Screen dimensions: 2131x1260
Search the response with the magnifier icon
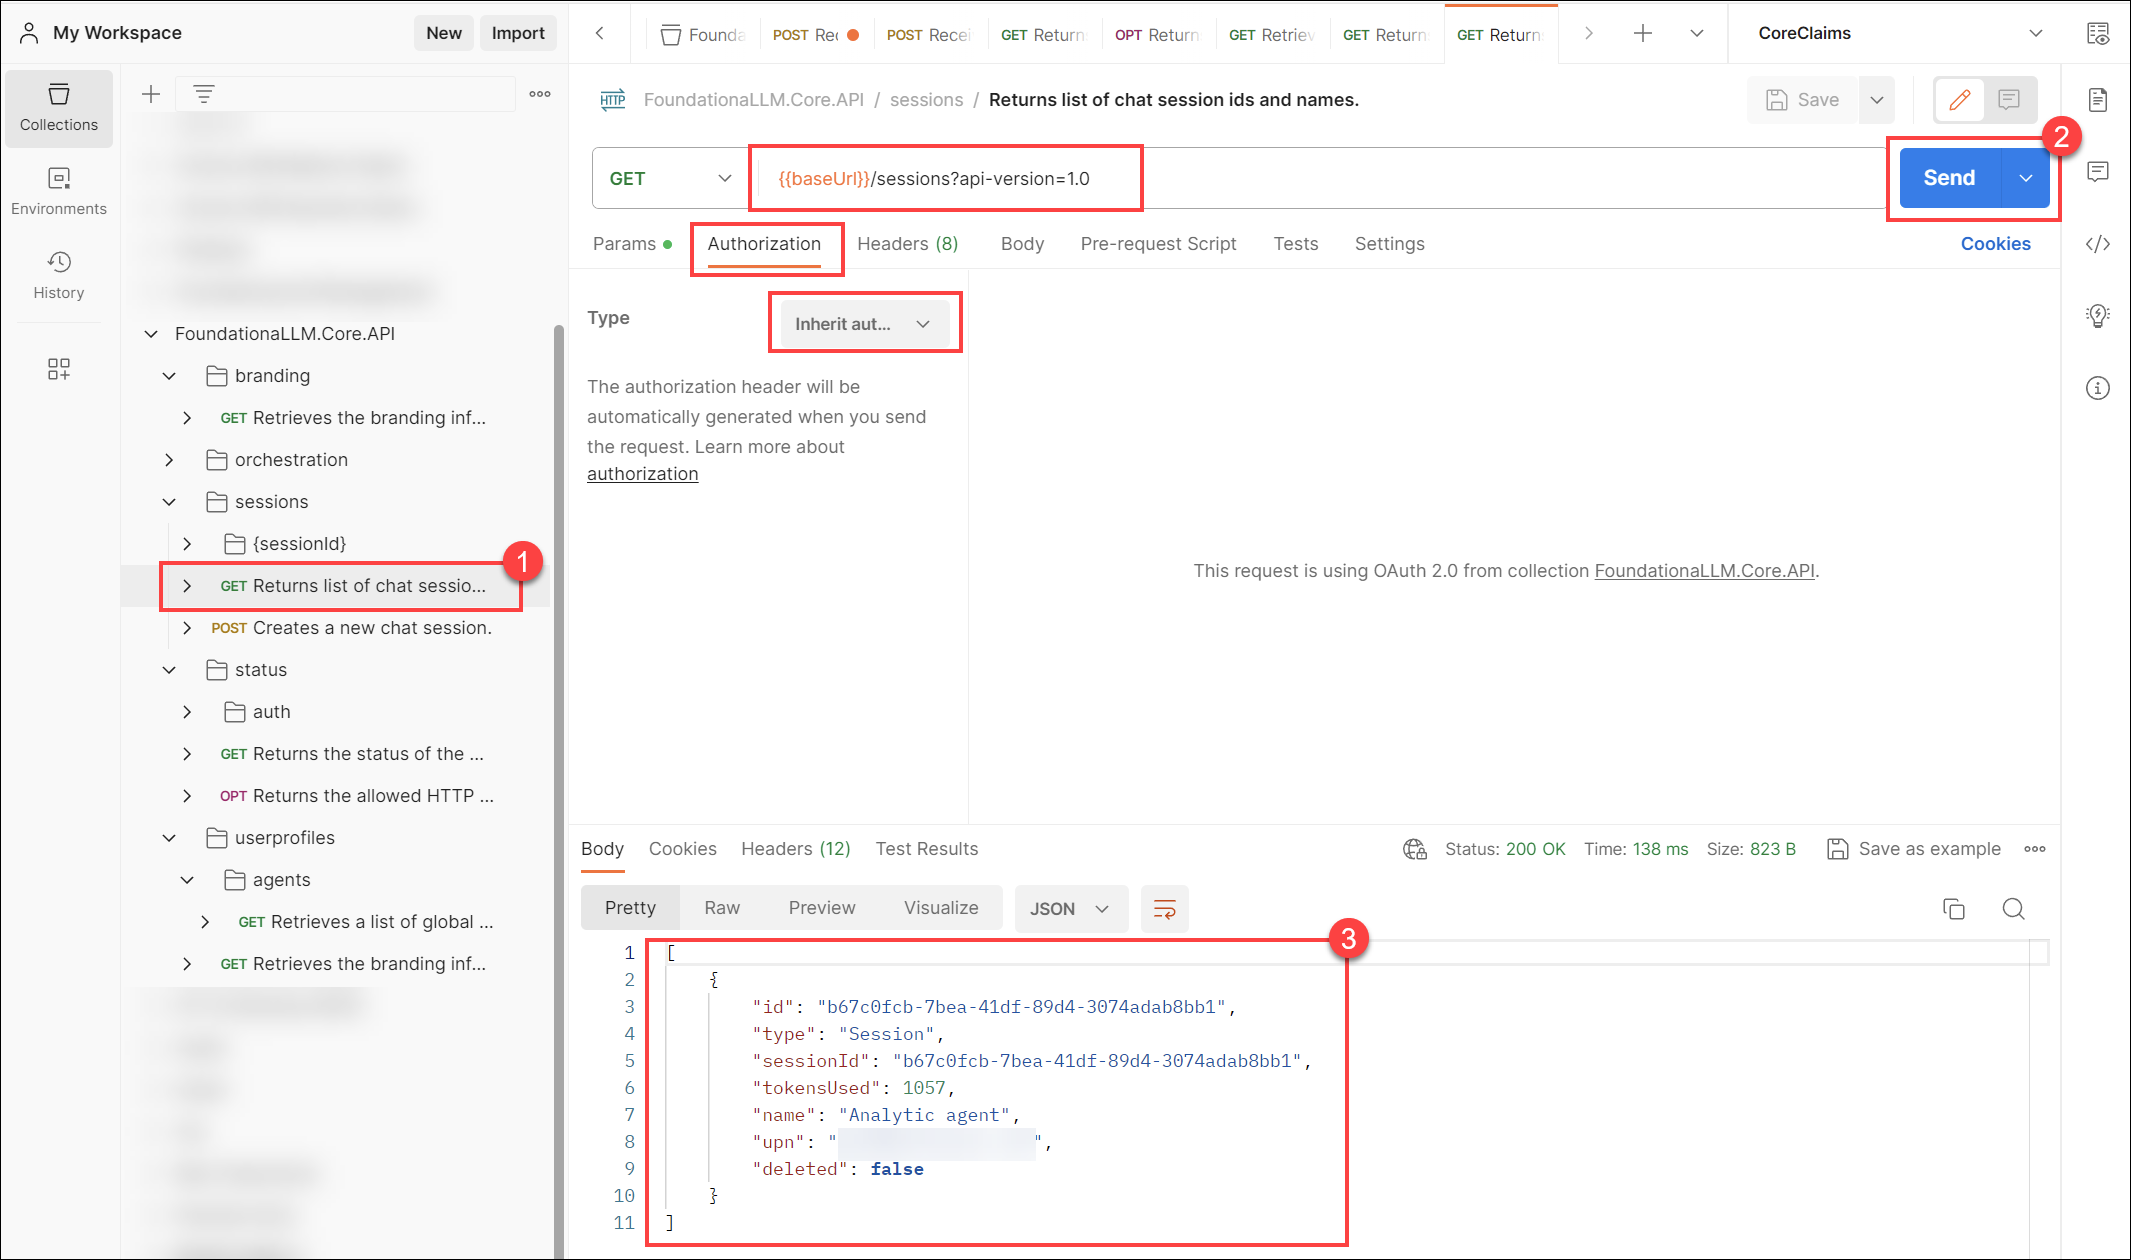[x=2014, y=908]
